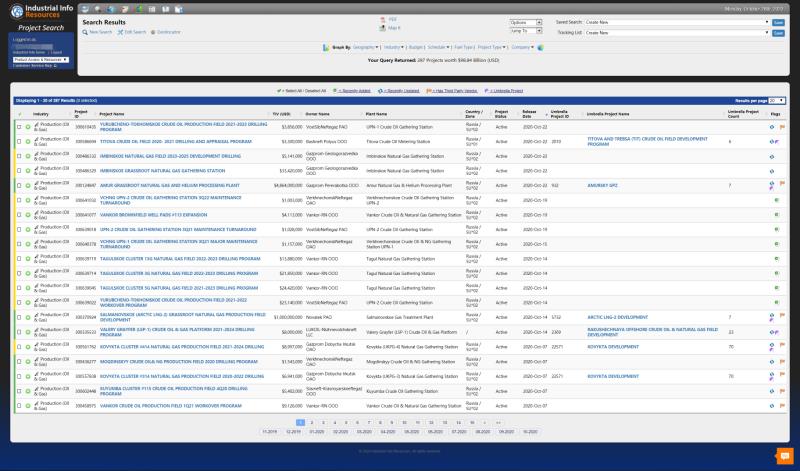
Task: Click the New Search magnifier link
Action: [86, 32]
